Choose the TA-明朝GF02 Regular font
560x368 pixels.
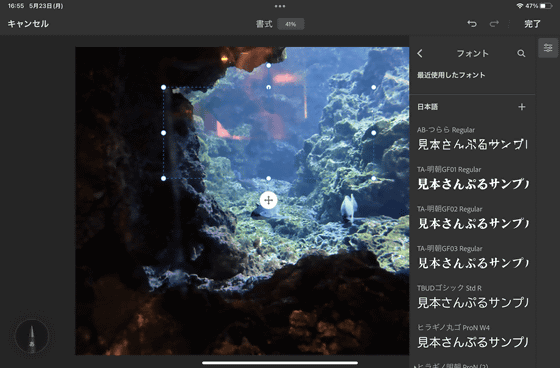point(472,218)
